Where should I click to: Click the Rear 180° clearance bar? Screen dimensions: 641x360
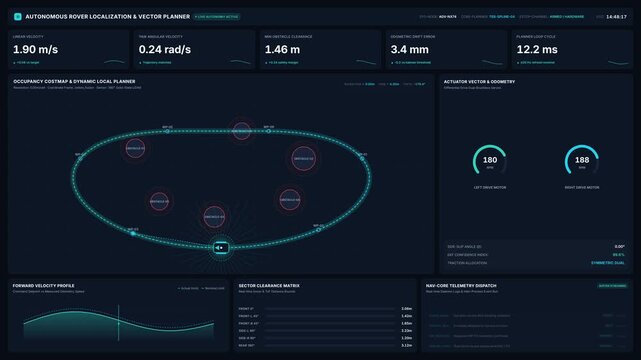[330, 345]
